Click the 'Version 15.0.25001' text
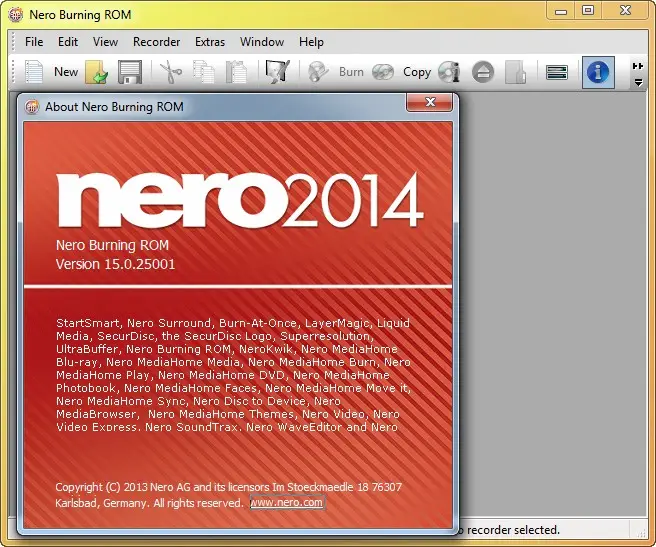This screenshot has height=547, width=656. pos(115,264)
